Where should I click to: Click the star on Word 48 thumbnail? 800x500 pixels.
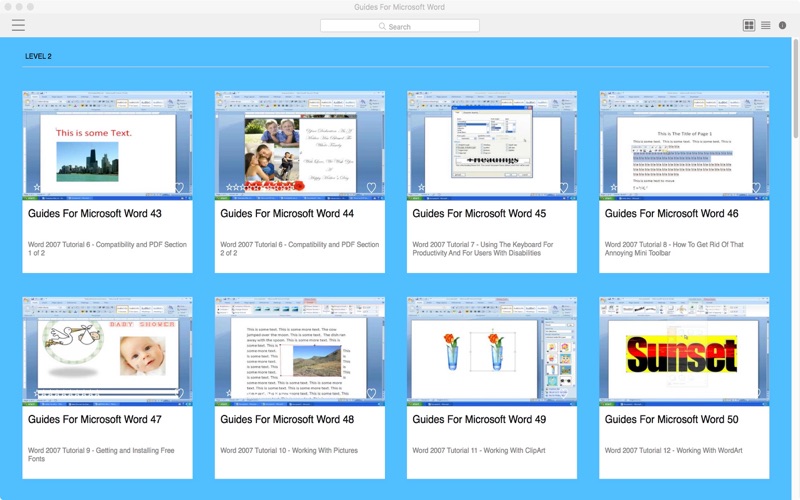click(x=229, y=393)
